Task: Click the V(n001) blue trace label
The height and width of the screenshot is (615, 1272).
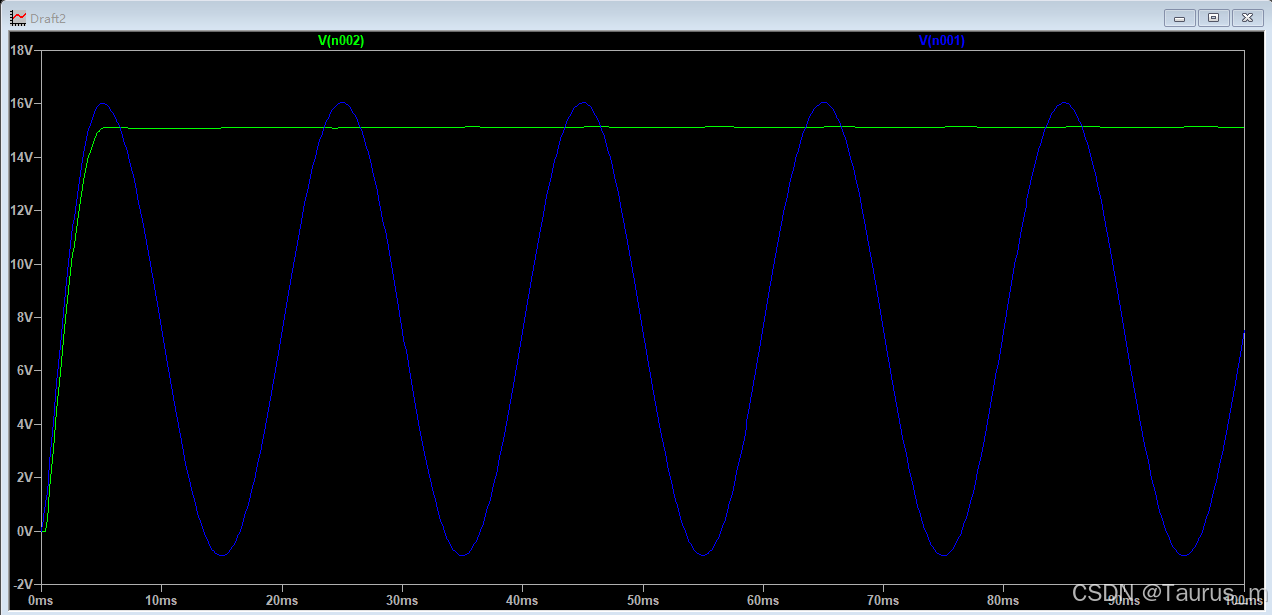Action: click(x=941, y=41)
